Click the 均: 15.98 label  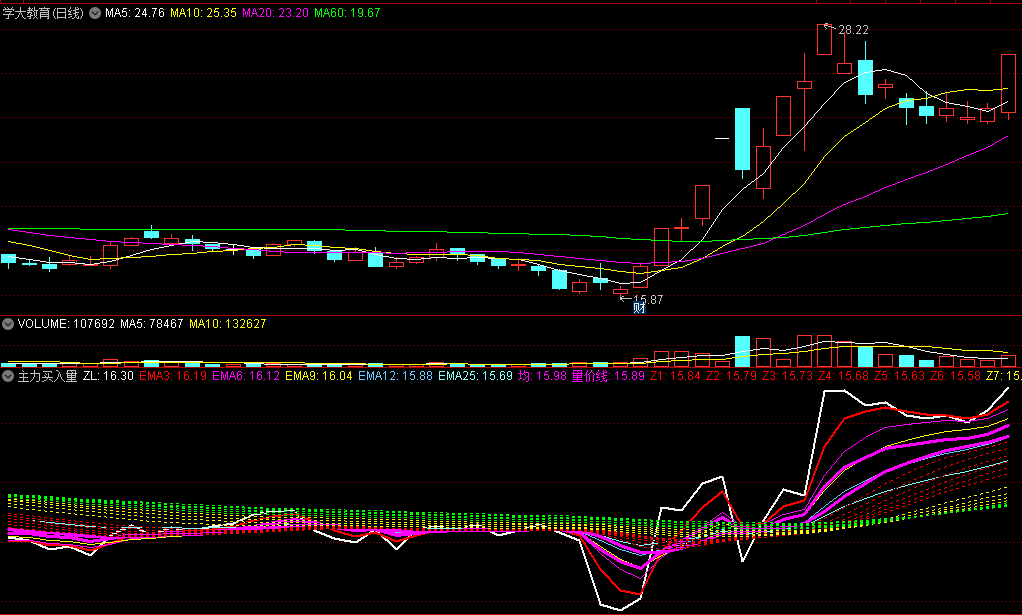(x=542, y=376)
